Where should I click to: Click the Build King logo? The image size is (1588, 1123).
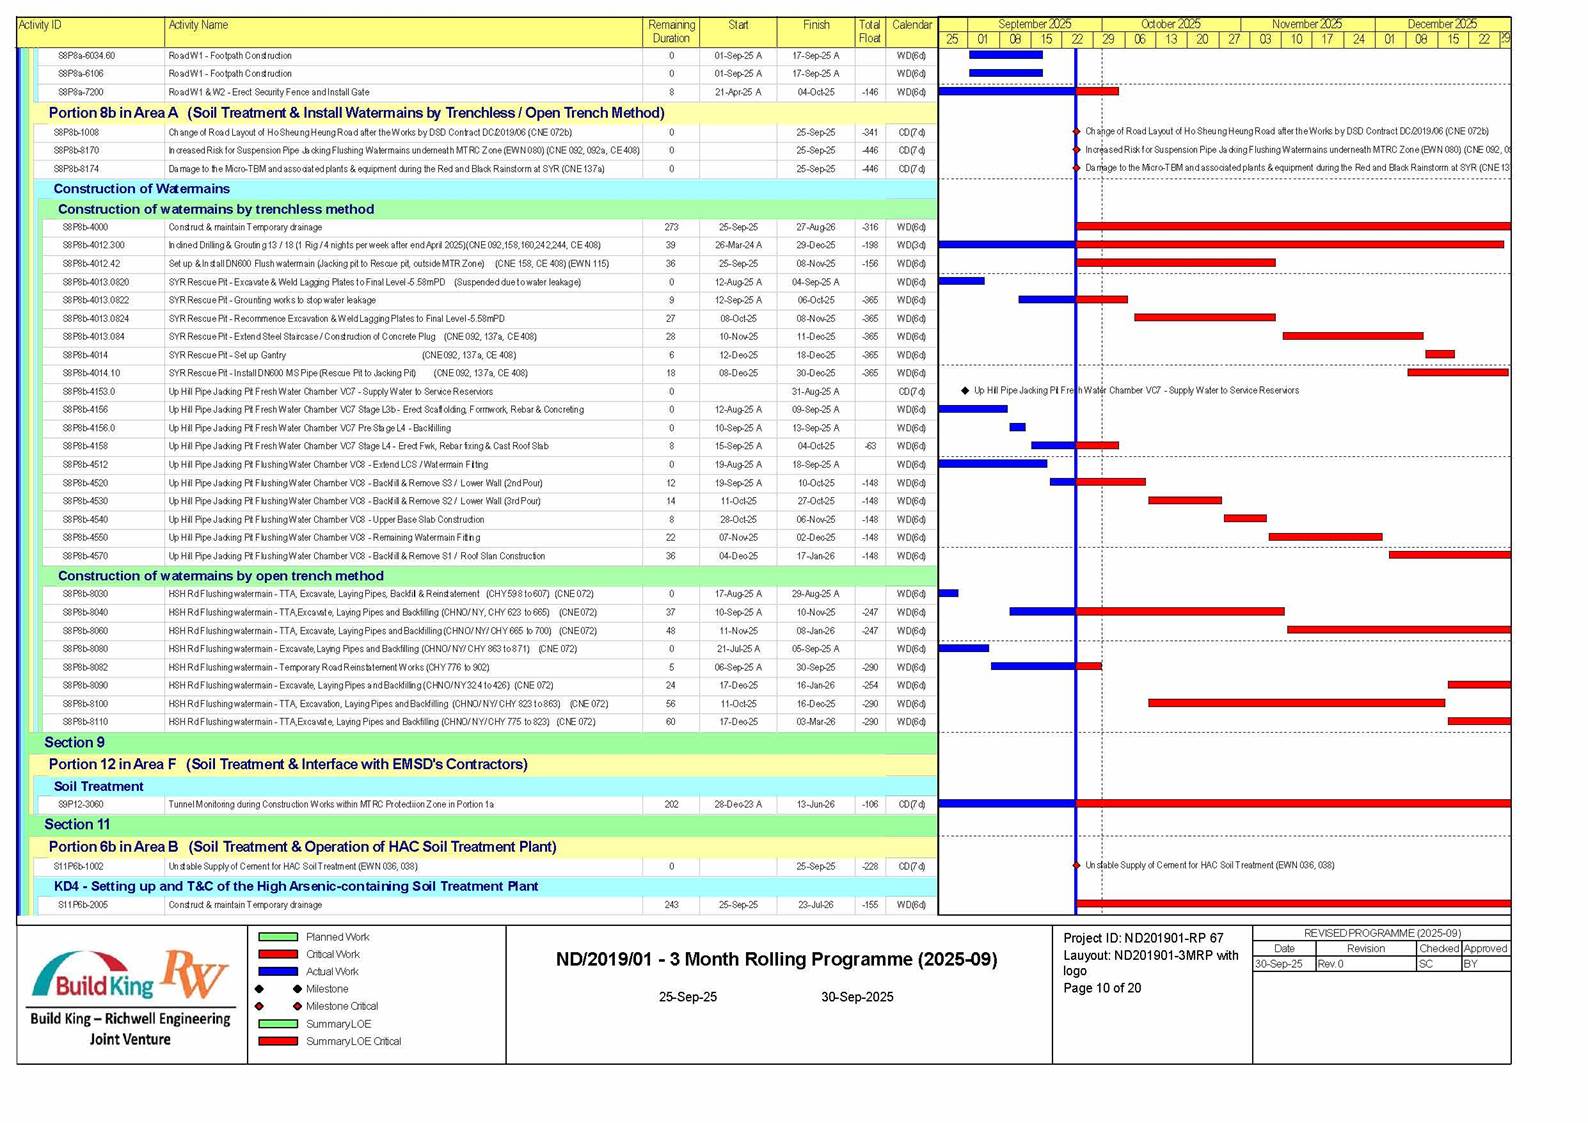[x=92, y=978]
